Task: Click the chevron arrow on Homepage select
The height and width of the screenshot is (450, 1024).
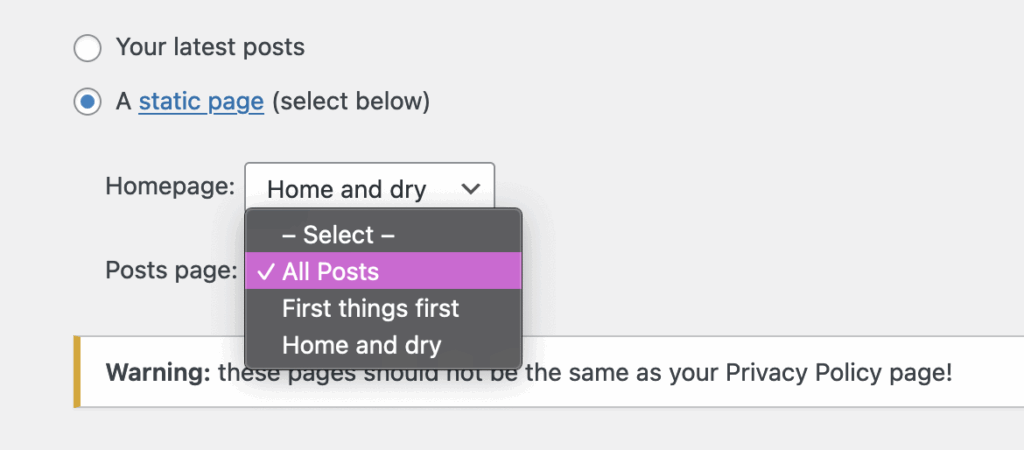Action: 470,188
